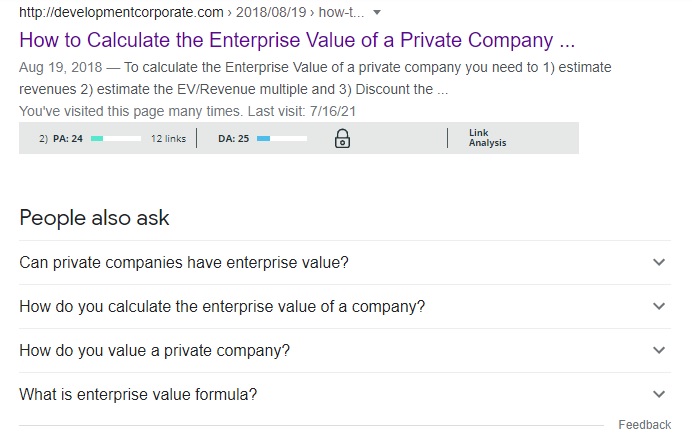Click the DA: 25 label in MozBar

pyautogui.click(x=233, y=139)
